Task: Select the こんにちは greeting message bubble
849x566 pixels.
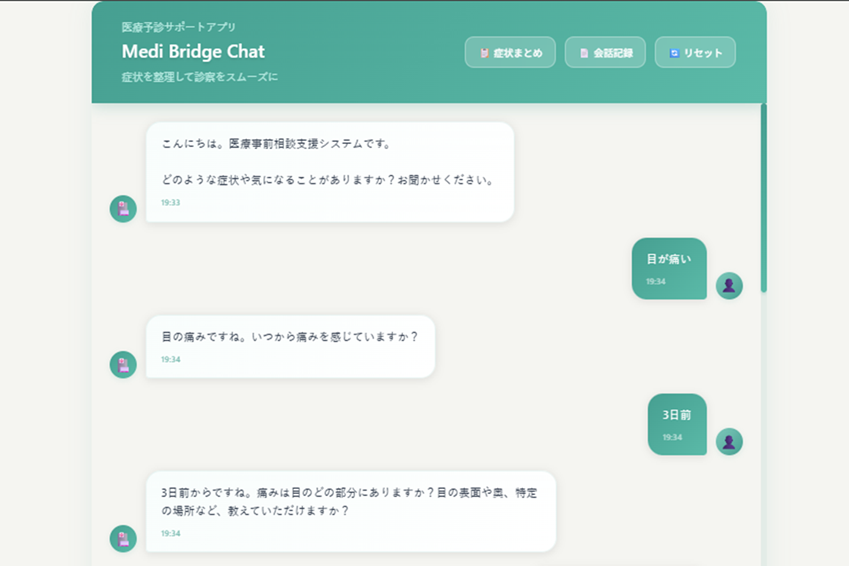Action: (329, 171)
